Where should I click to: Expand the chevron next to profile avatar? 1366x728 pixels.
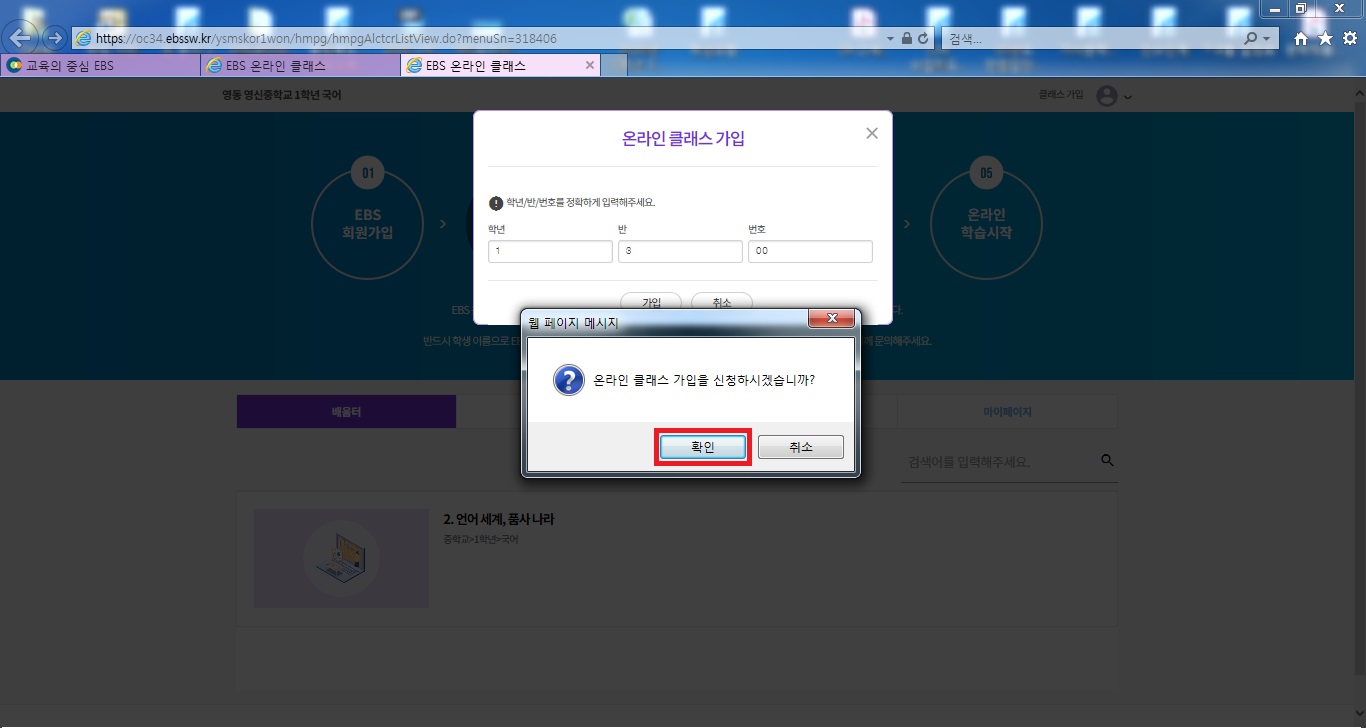click(1128, 97)
